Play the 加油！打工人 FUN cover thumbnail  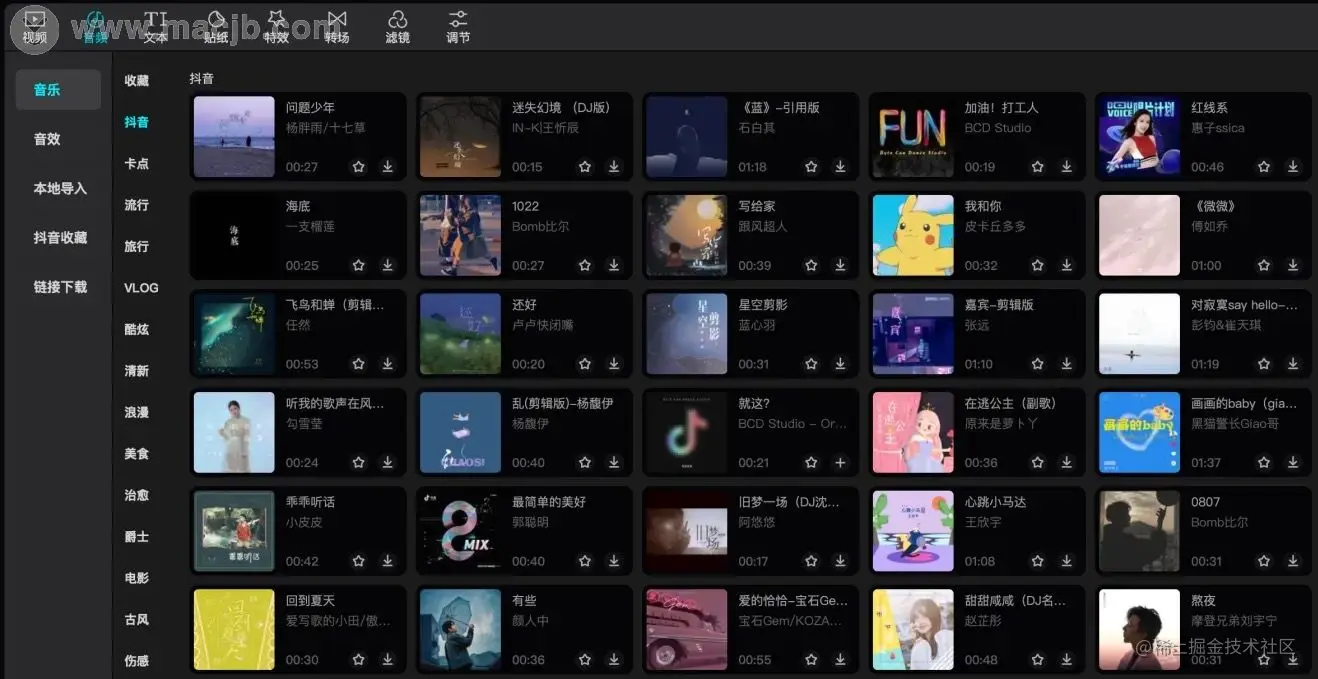point(913,137)
